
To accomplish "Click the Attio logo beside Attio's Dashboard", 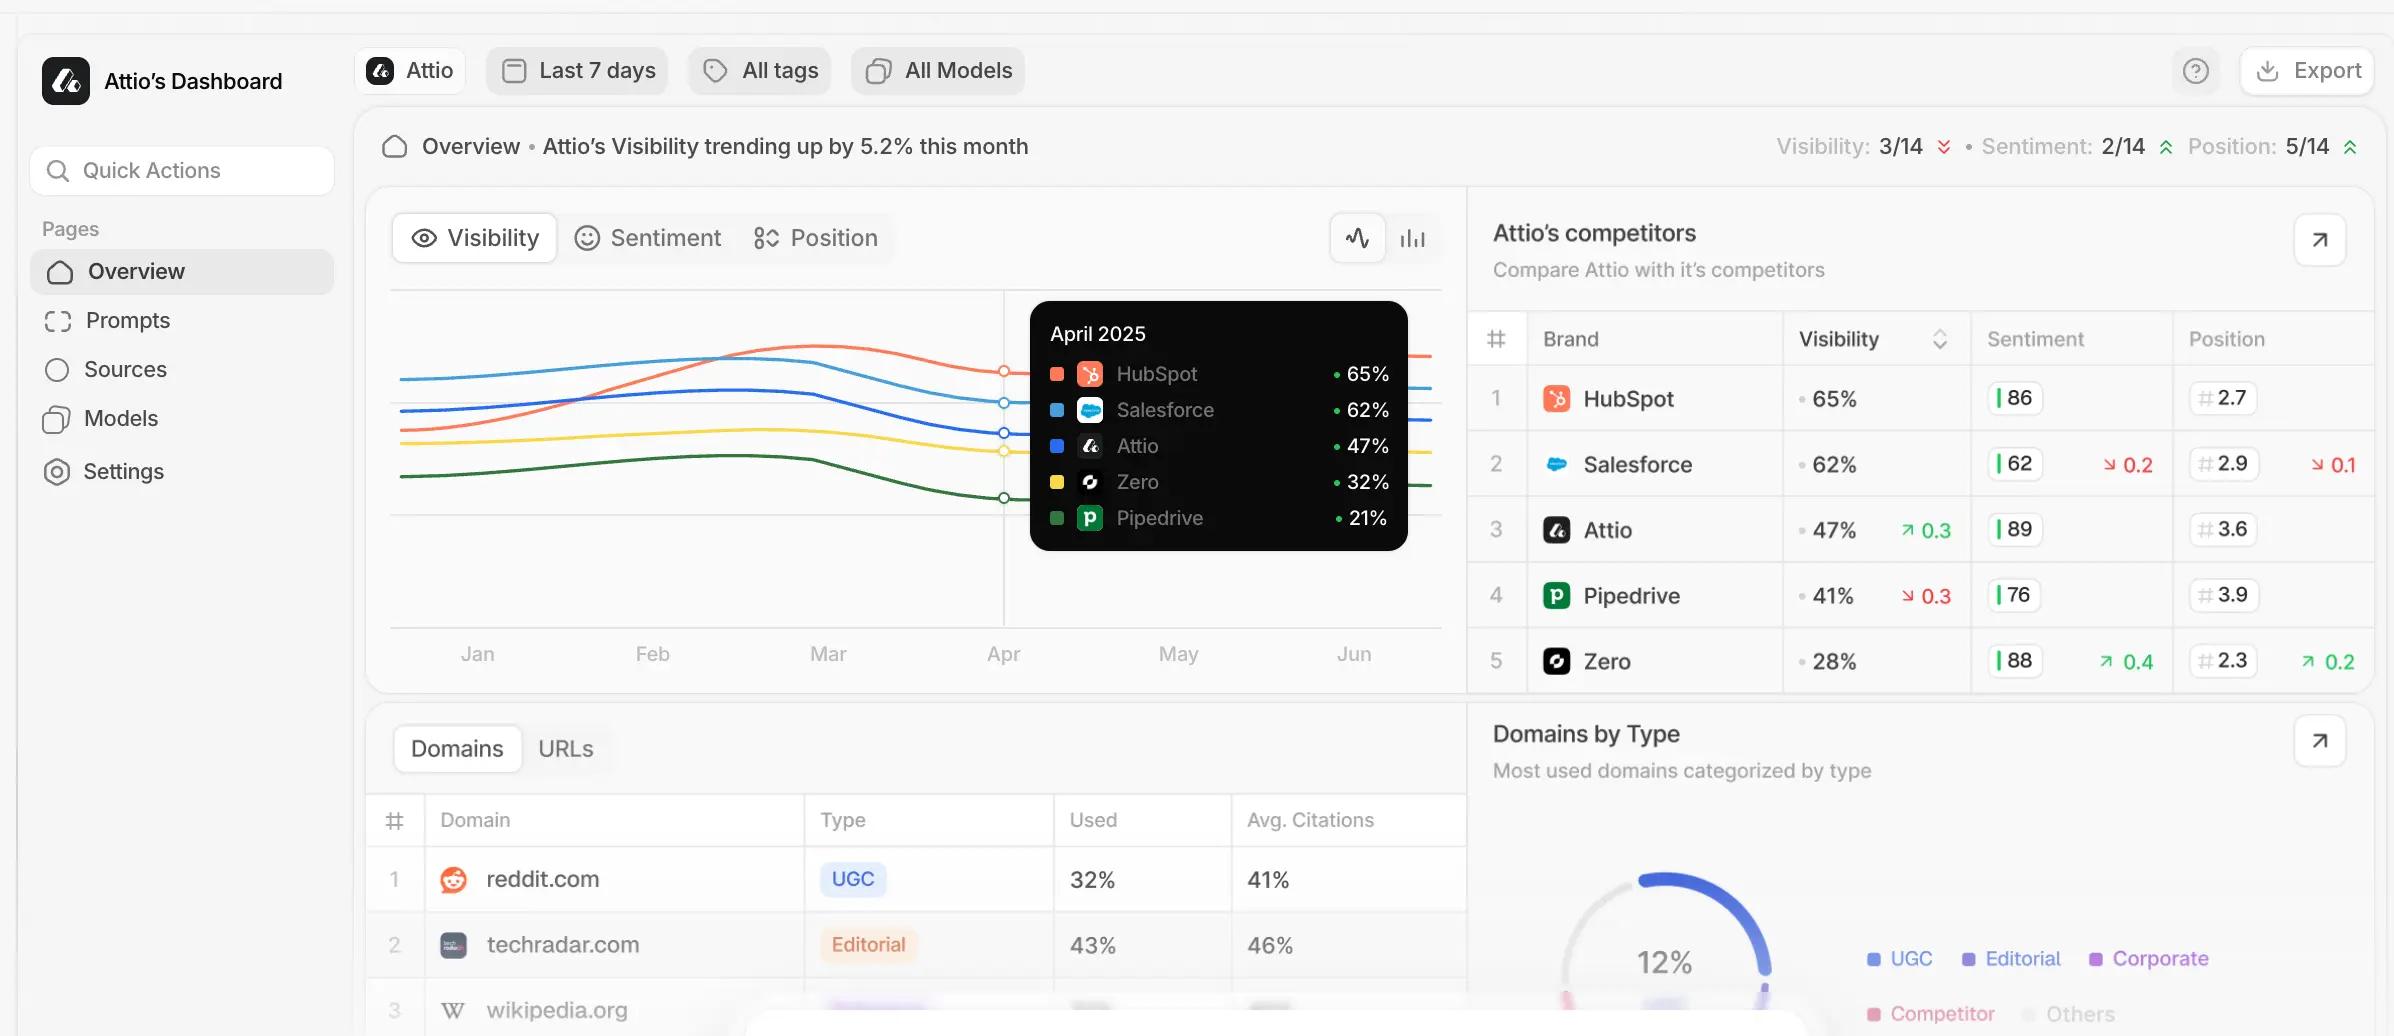I will (66, 81).
